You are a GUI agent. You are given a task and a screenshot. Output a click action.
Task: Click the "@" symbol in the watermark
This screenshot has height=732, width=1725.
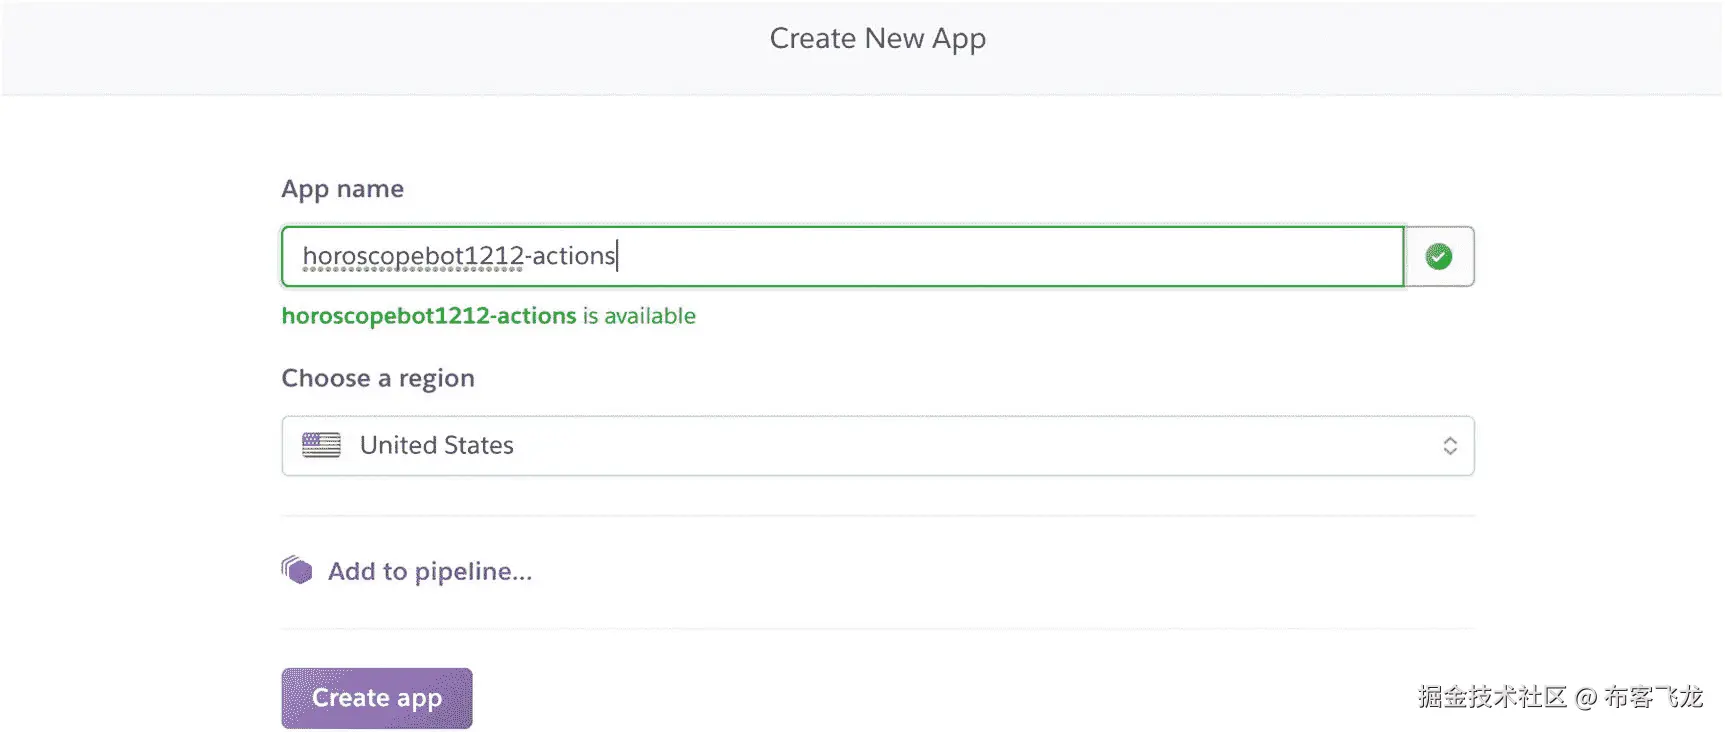pos(1586,698)
